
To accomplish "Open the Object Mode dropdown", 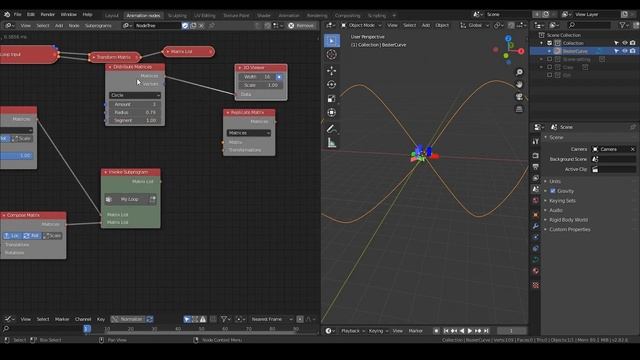I will (x=362, y=25).
